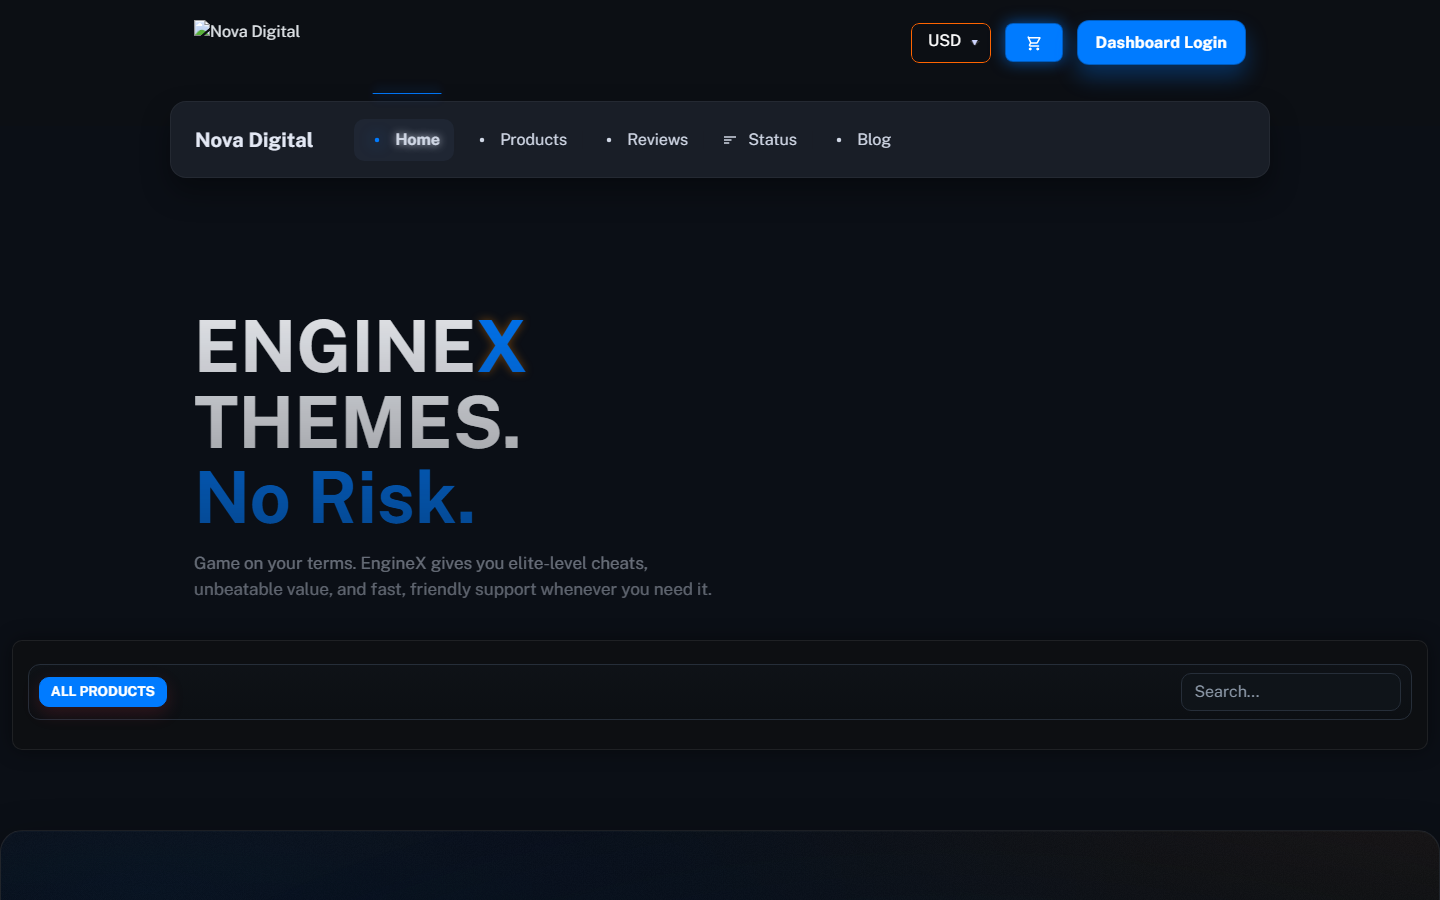Open the Blog nav item
1440x900 pixels.
tap(864, 140)
